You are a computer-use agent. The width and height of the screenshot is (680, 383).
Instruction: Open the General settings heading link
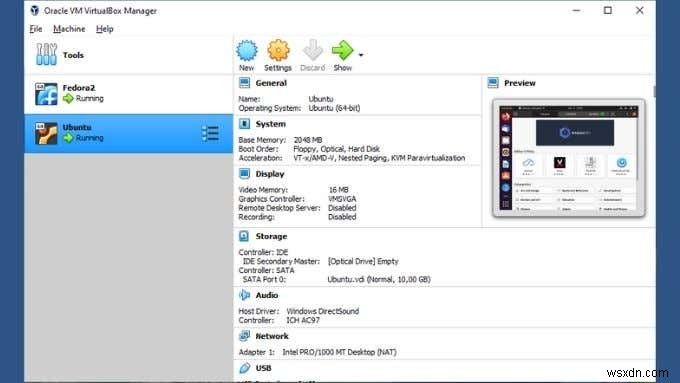(x=271, y=83)
